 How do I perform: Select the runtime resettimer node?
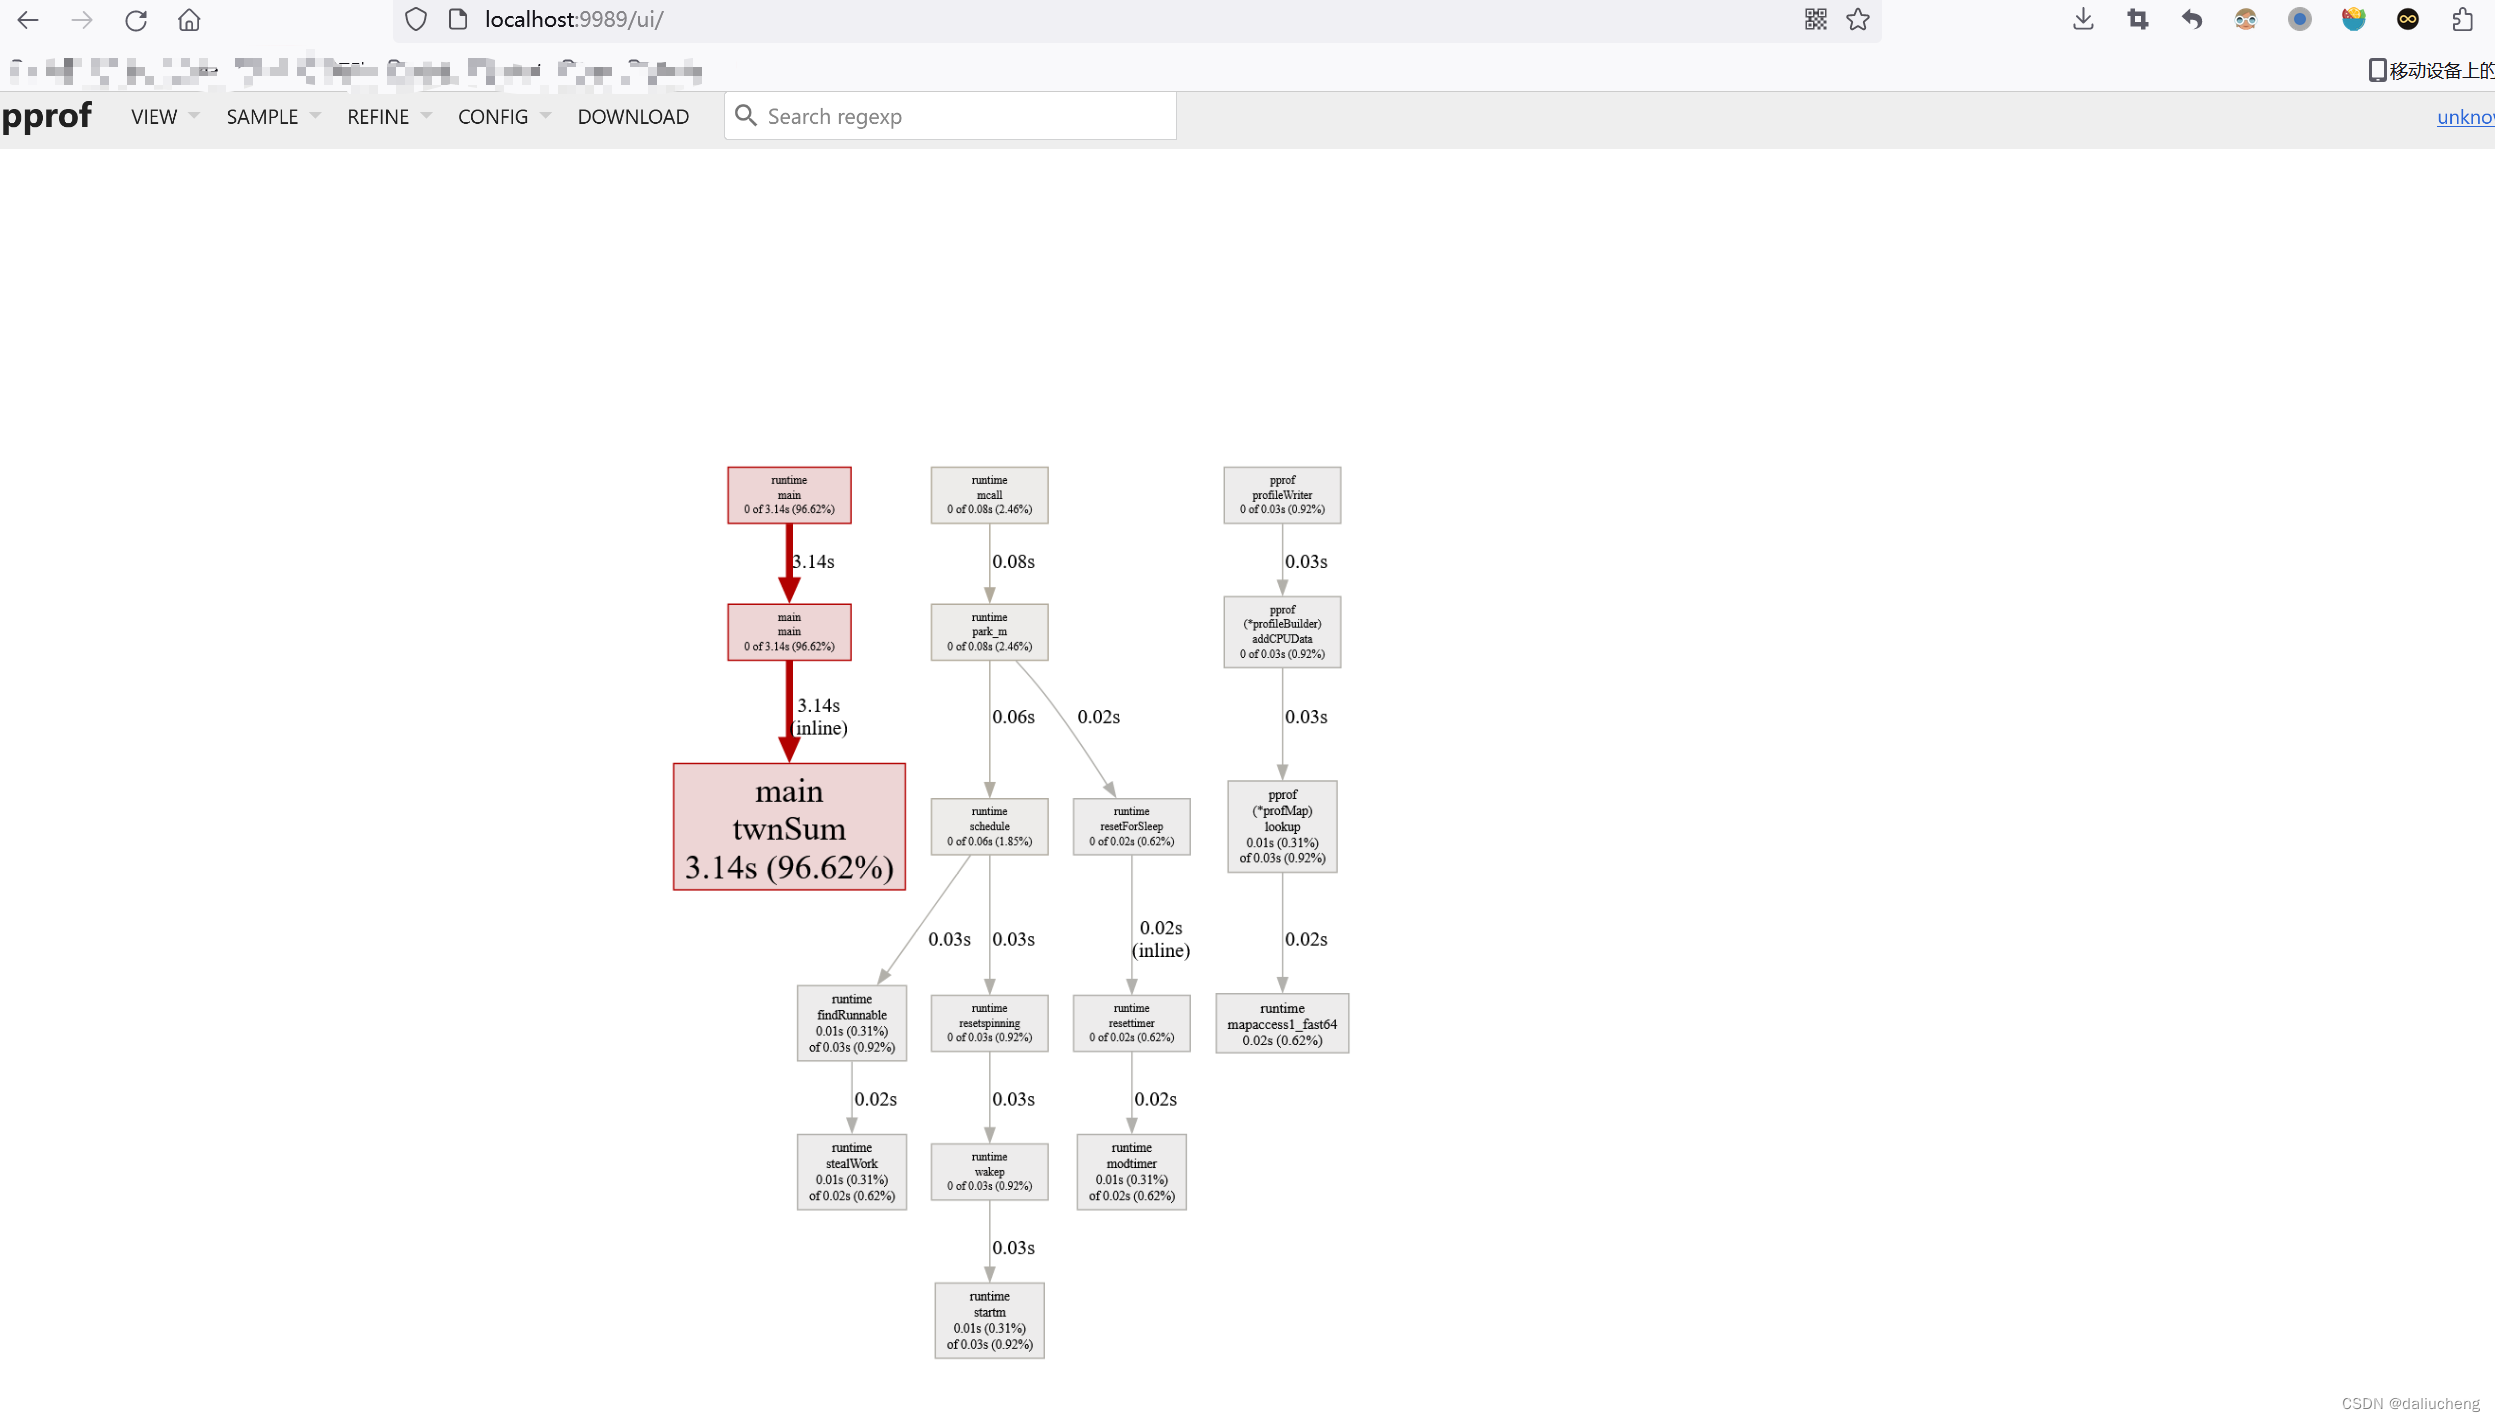tap(1131, 1023)
